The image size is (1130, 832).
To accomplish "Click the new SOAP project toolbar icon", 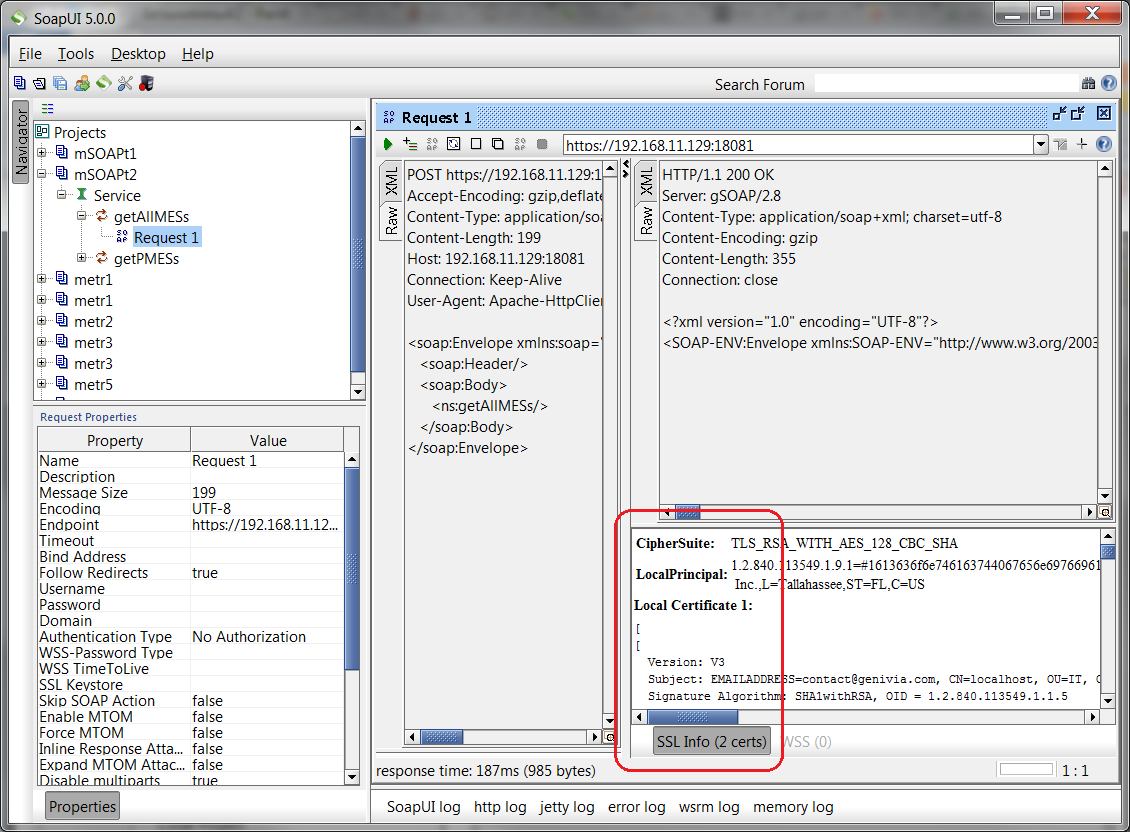I will [x=19, y=84].
